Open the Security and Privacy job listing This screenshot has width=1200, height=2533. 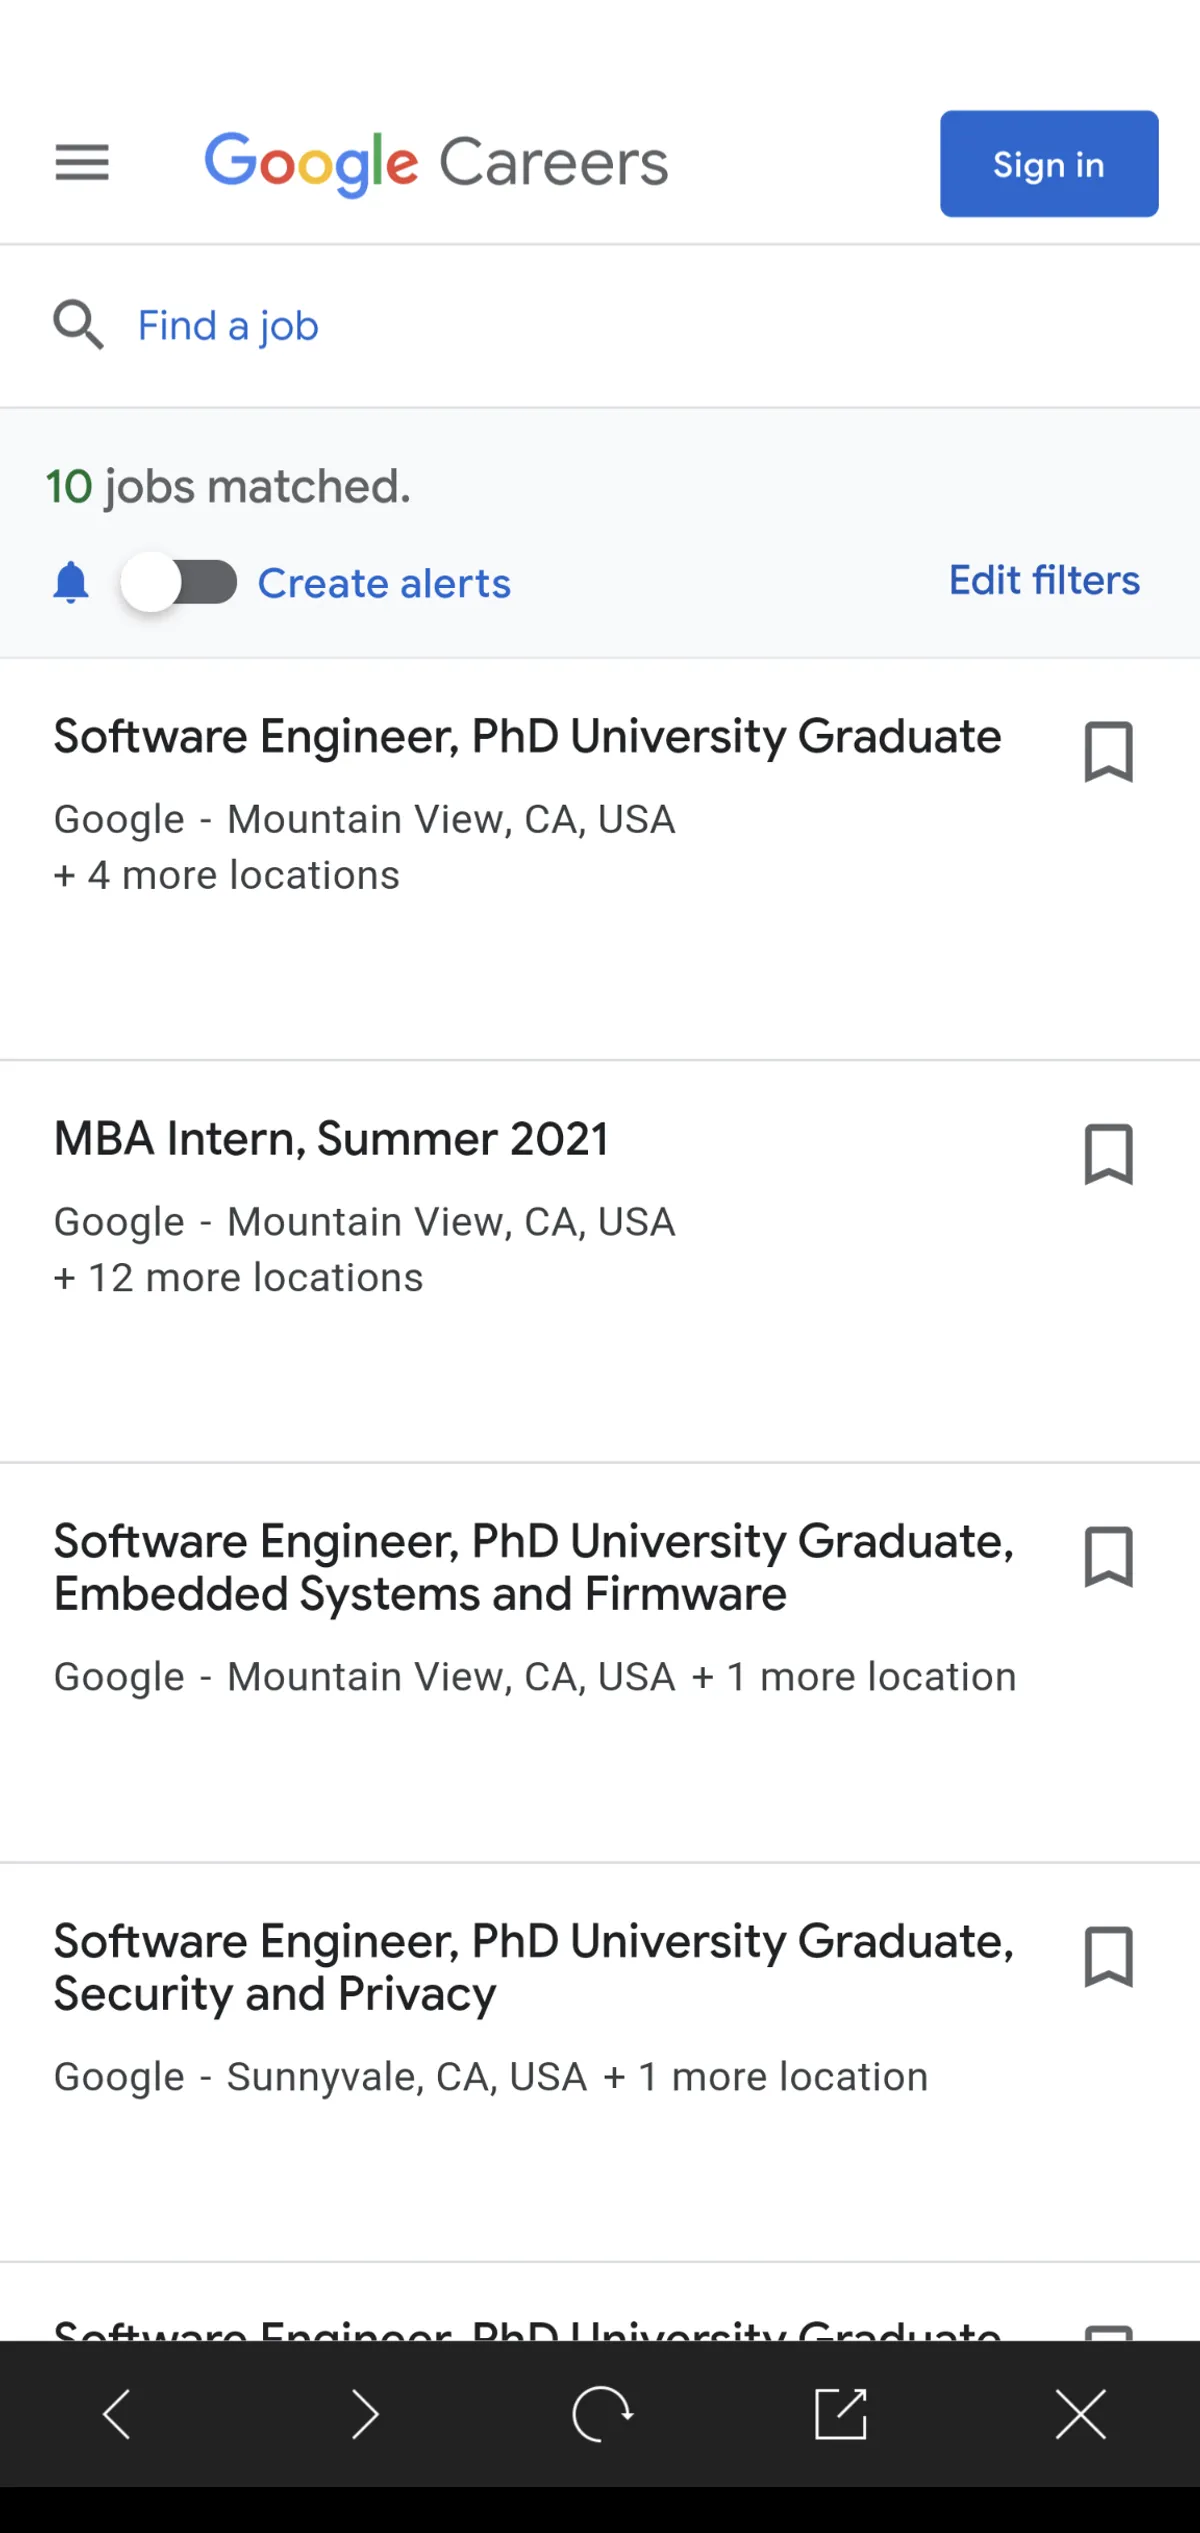pyautogui.click(x=533, y=1967)
